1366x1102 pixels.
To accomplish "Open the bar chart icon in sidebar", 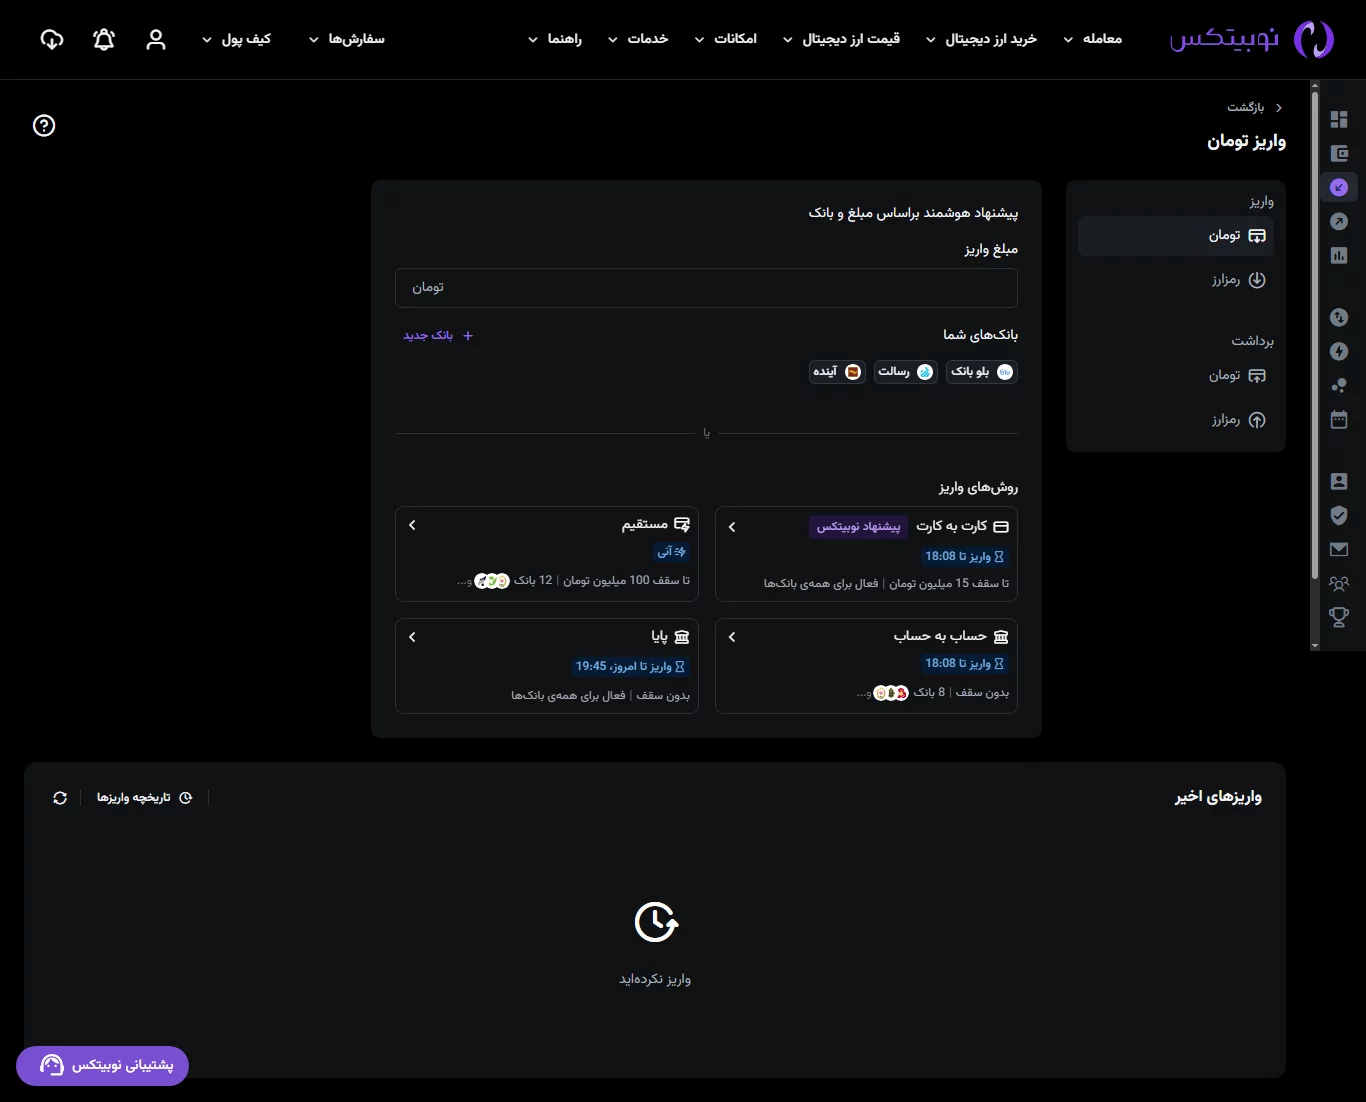I will coord(1339,256).
